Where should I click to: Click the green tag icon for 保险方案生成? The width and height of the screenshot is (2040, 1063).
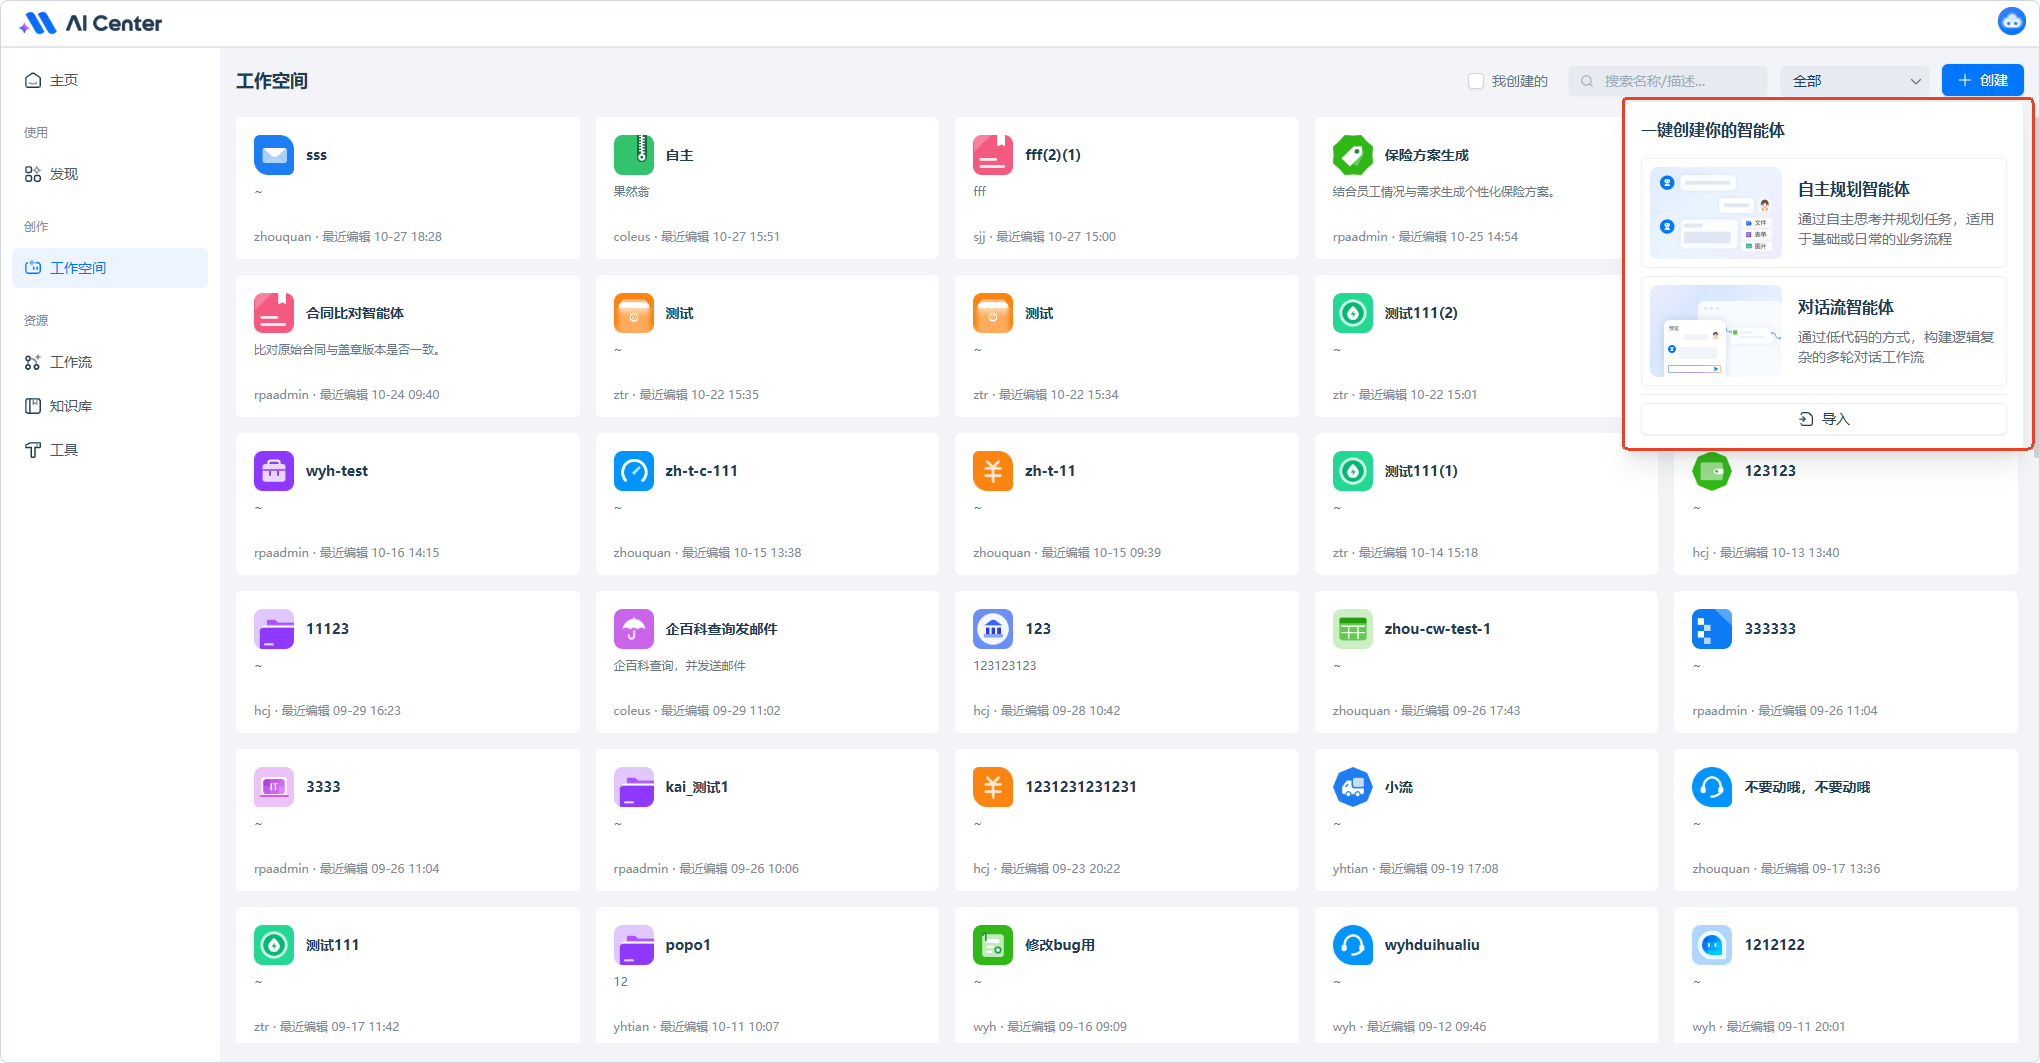click(1352, 155)
